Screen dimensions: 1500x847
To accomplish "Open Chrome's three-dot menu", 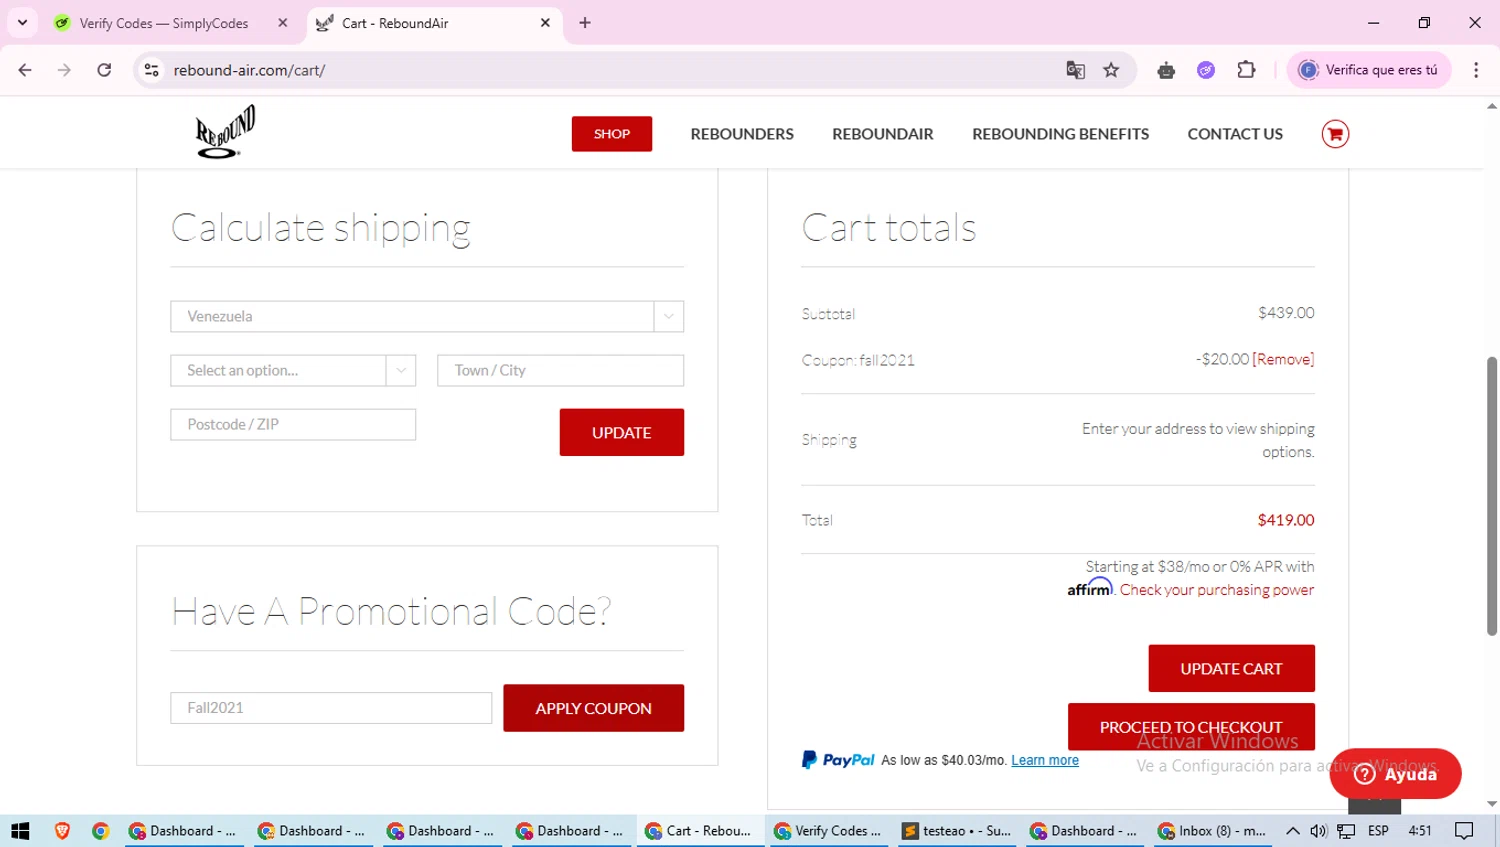I will (x=1476, y=70).
